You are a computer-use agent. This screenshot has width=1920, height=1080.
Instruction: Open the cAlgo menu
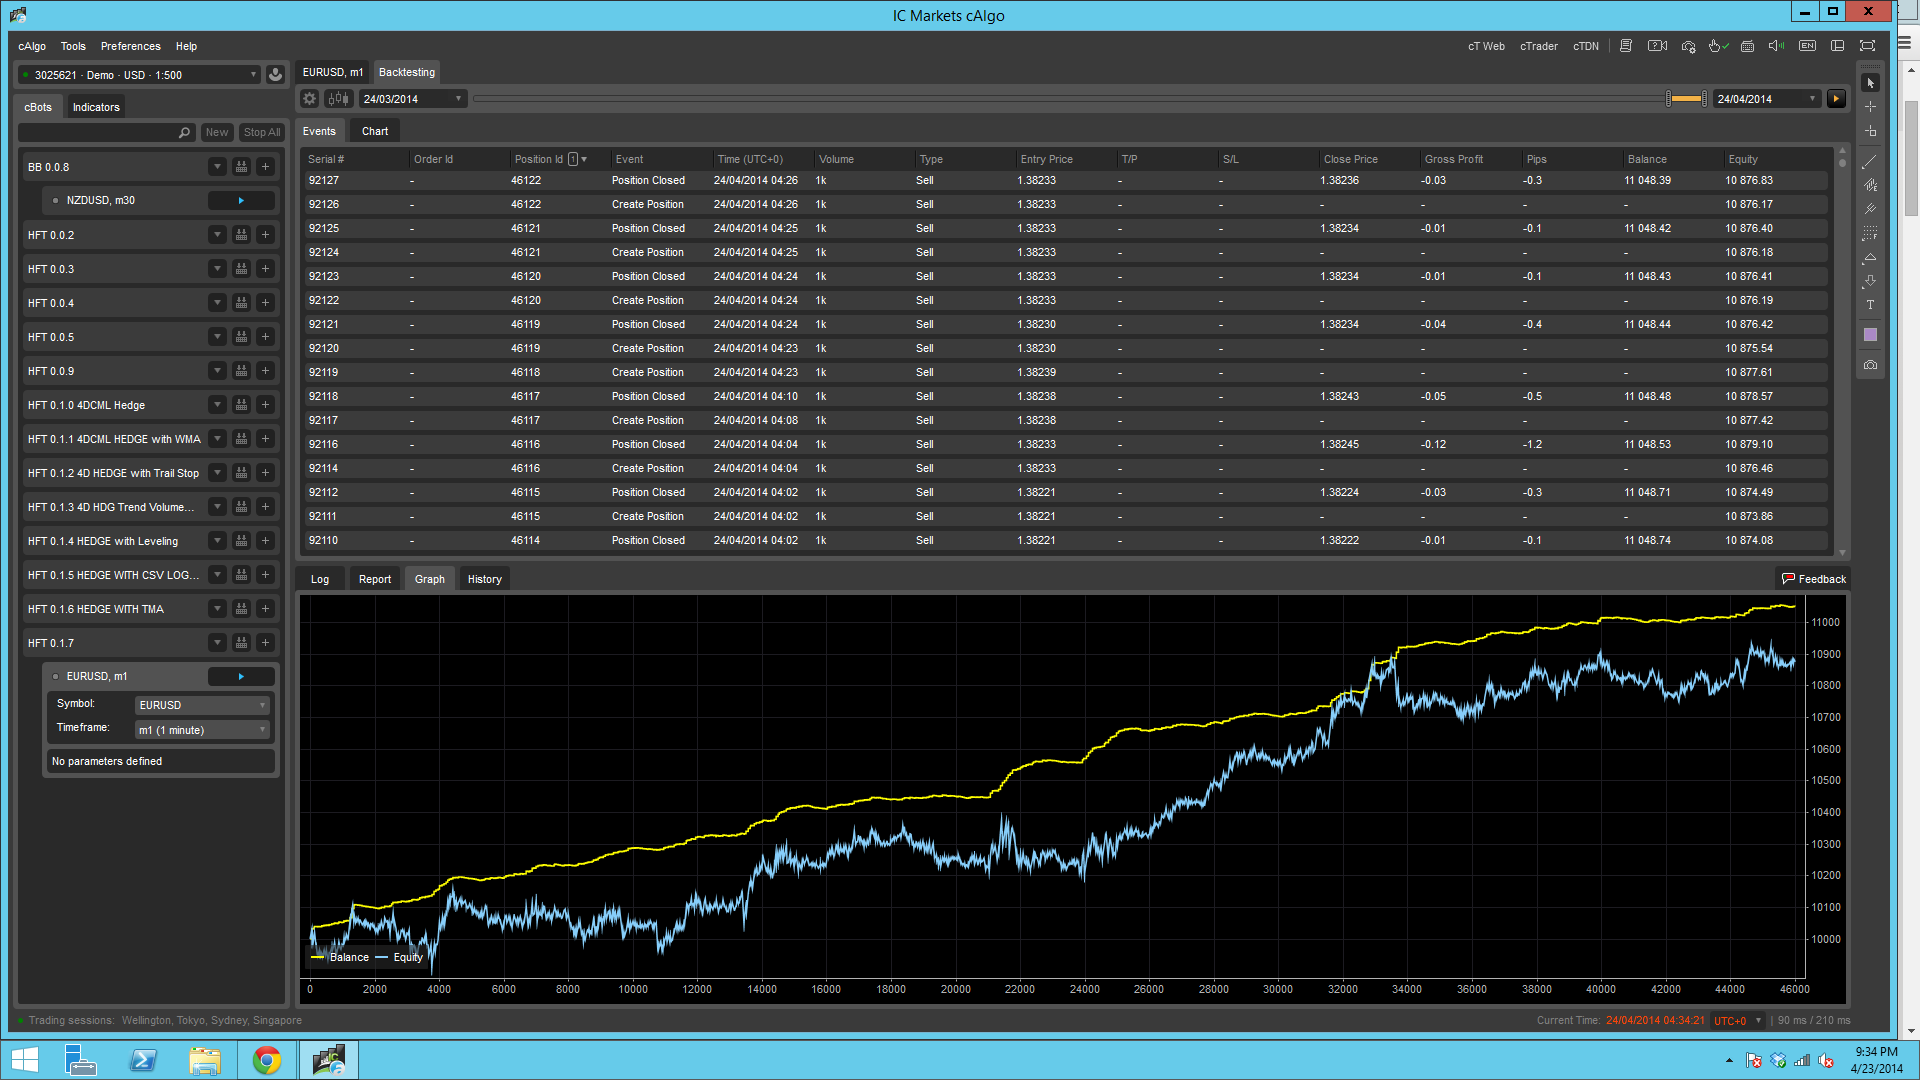pyautogui.click(x=32, y=46)
